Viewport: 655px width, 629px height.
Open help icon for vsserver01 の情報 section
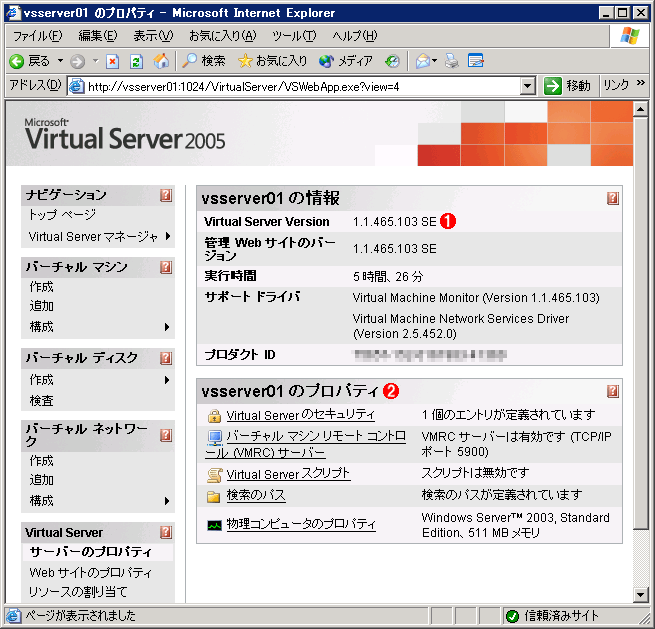(x=613, y=198)
